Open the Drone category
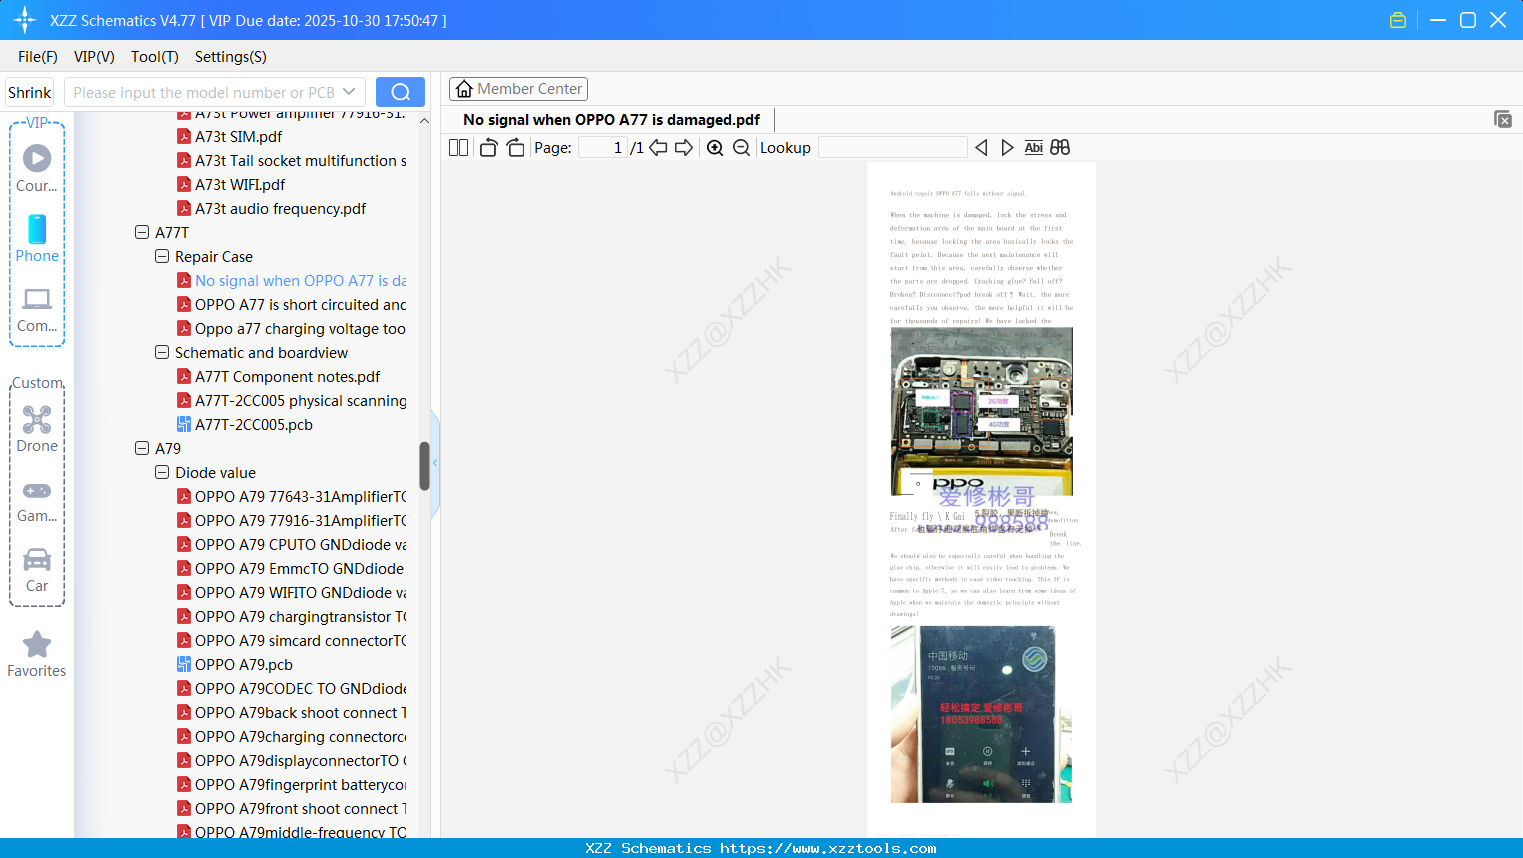The image size is (1523, 858). point(37,429)
